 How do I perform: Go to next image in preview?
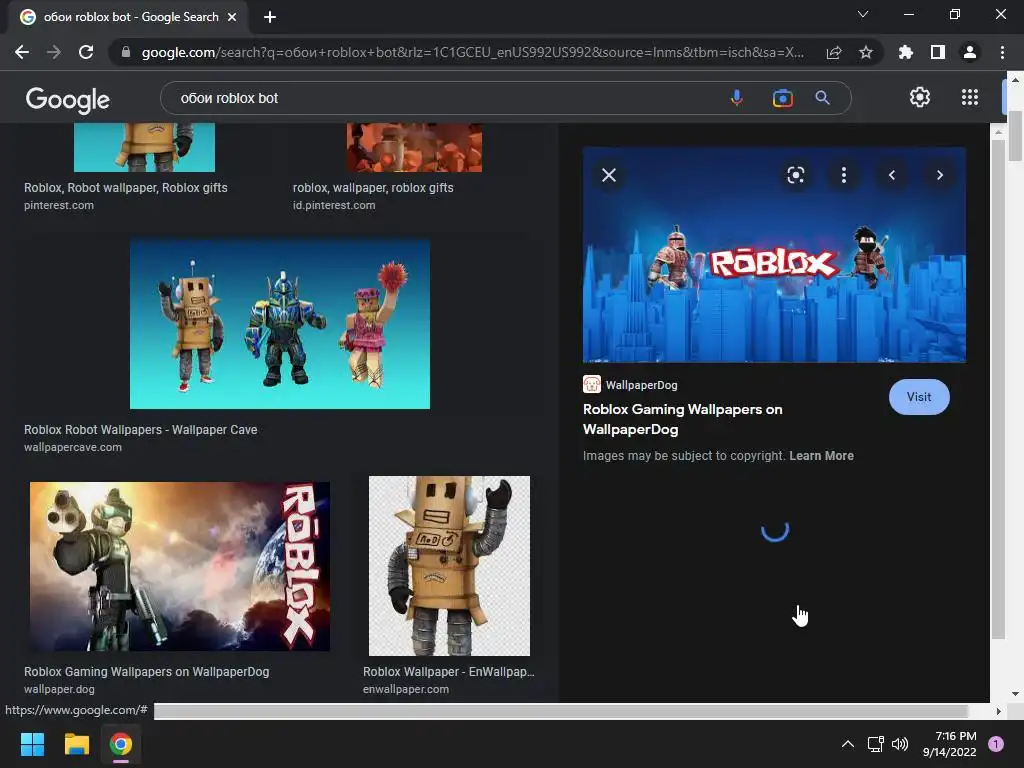[x=940, y=175]
